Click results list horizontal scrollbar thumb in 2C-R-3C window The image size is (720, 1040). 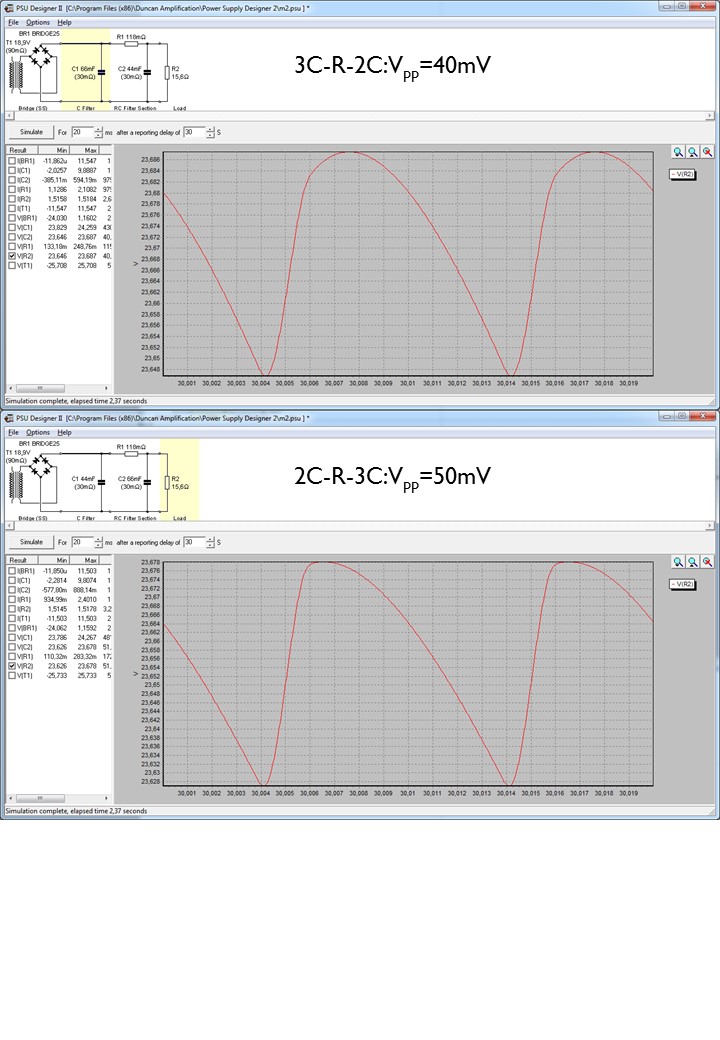40,798
